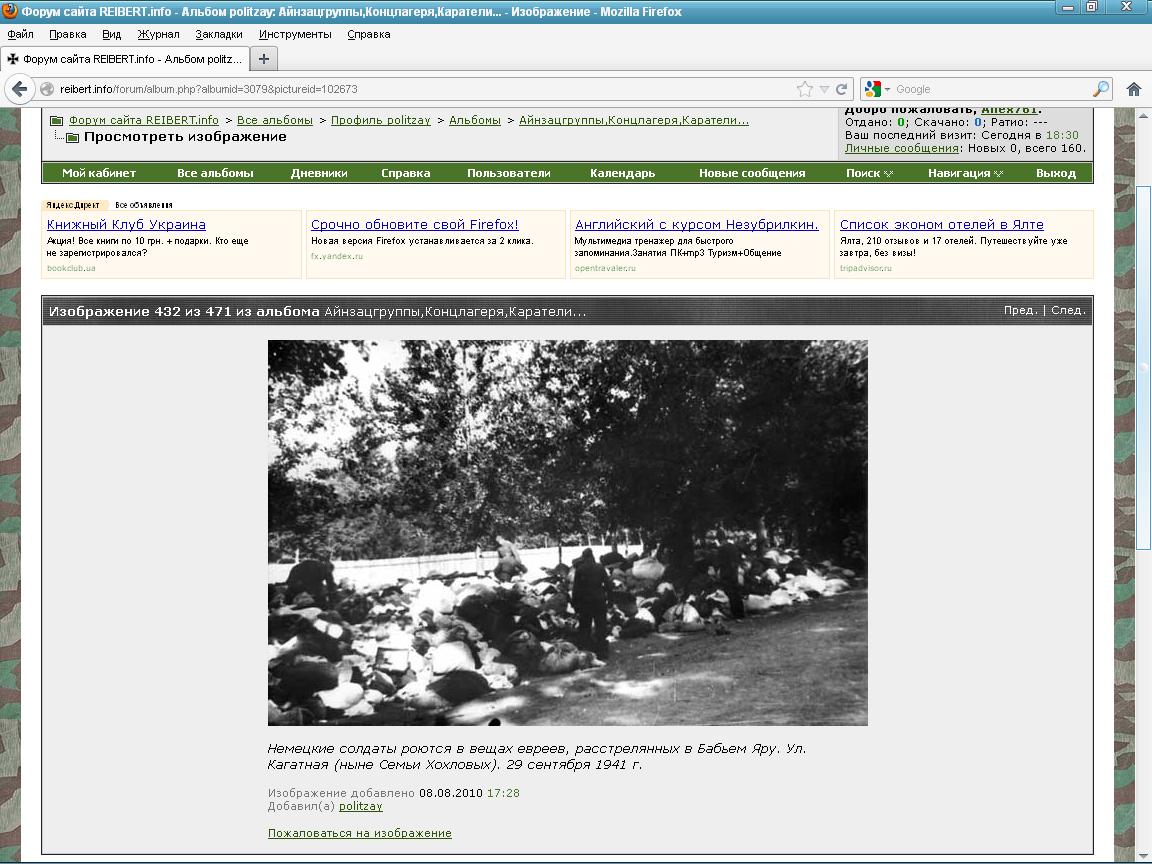This screenshot has width=1152, height=864.
Task: Click the scrollbar up arrow
Action: click(x=1144, y=115)
